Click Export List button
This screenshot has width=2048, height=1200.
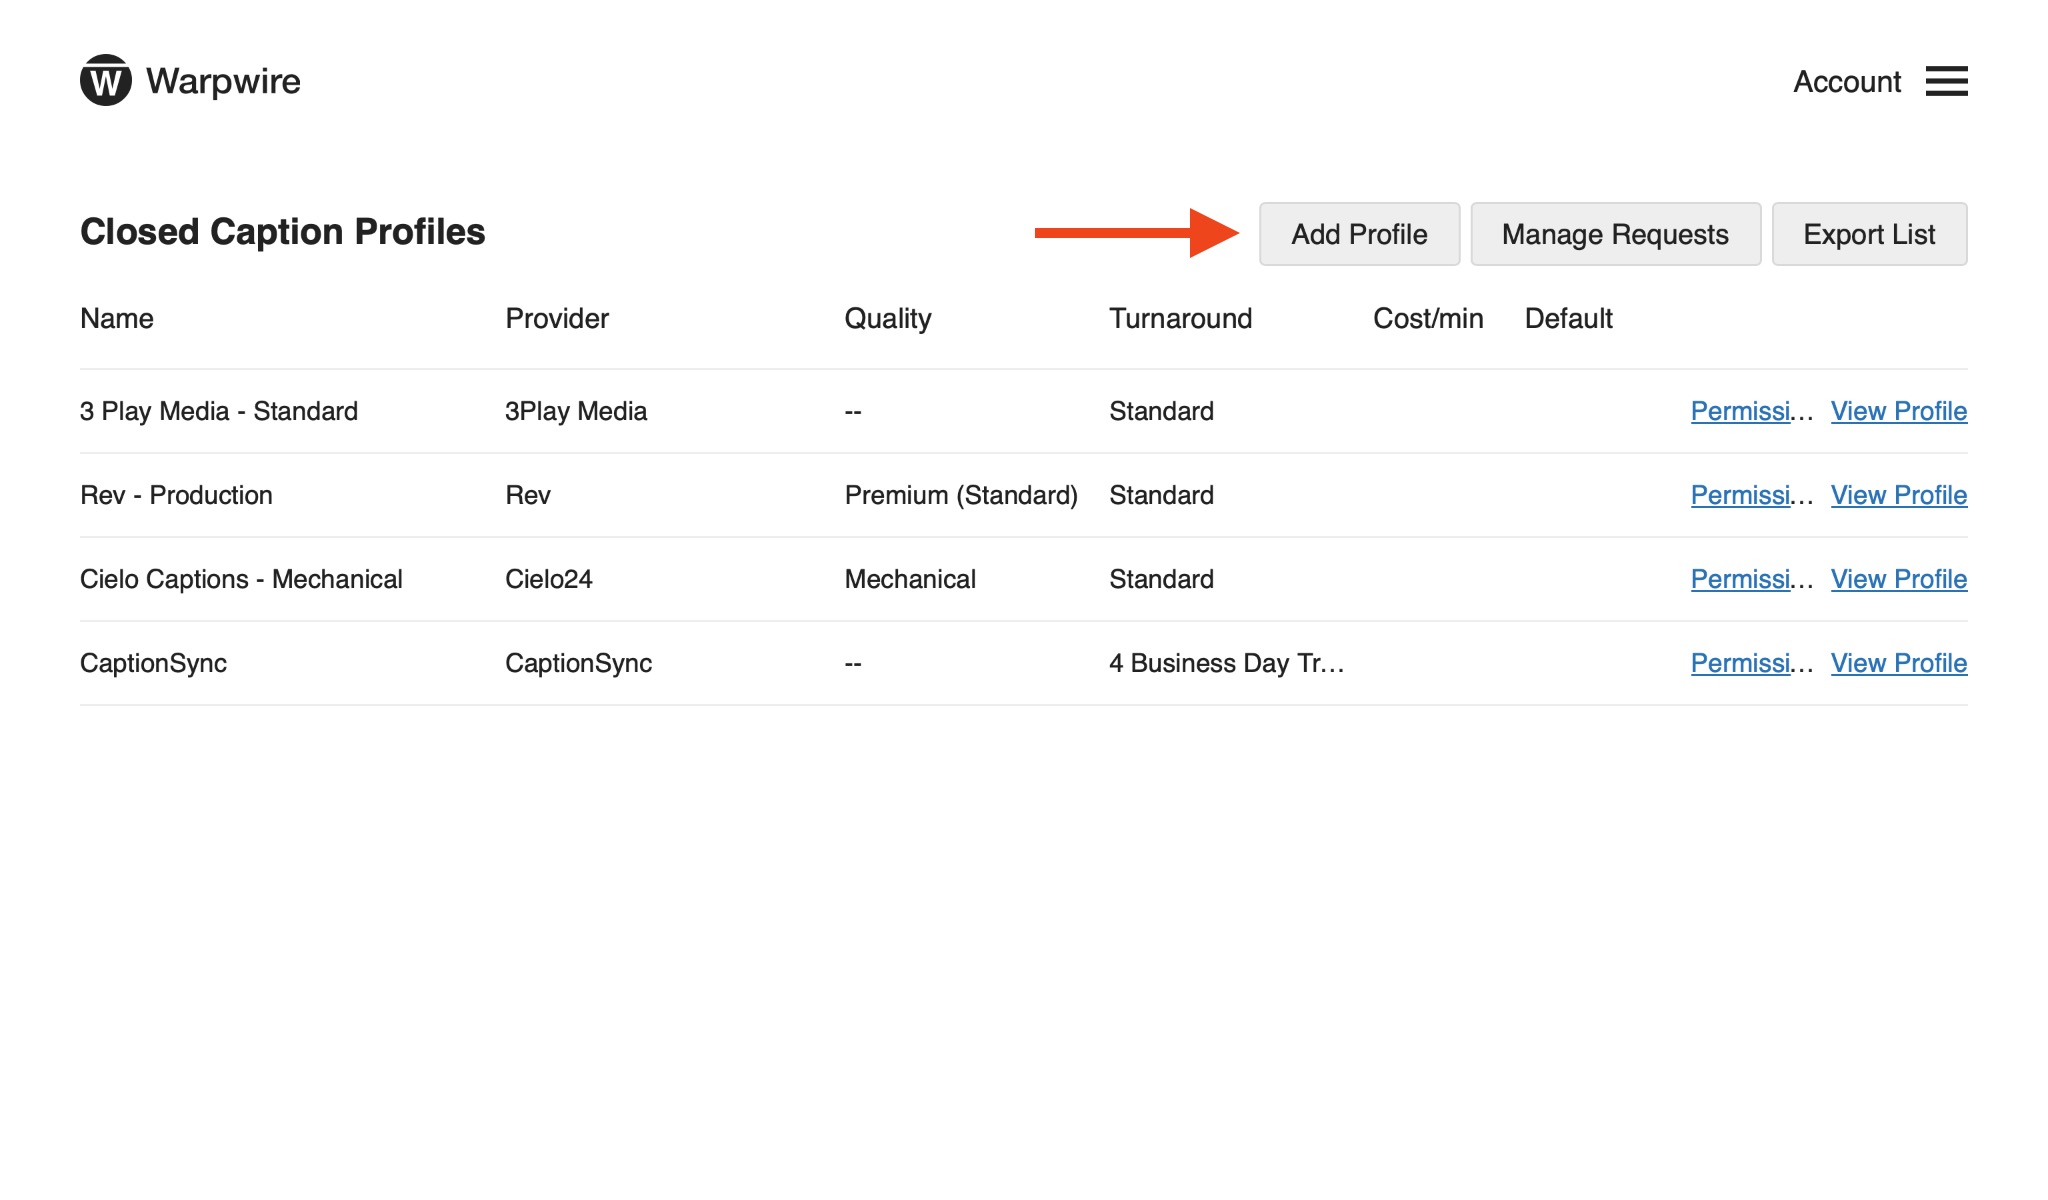tap(1869, 233)
